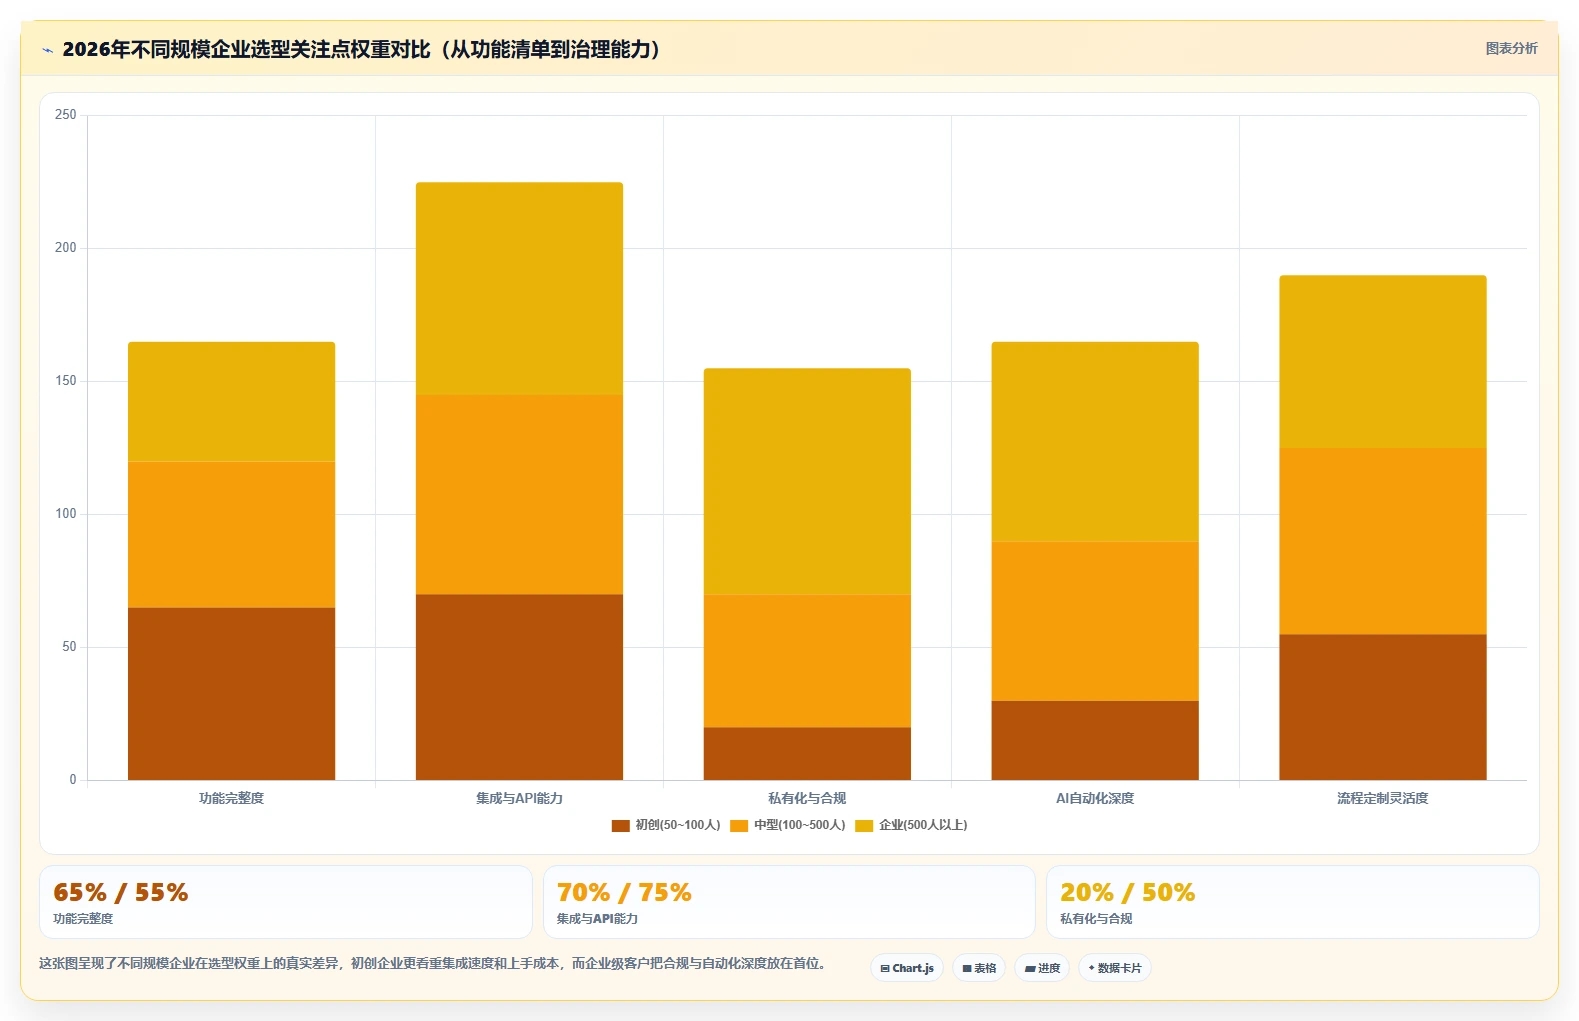Click the 200 y-axis tick label
The height and width of the screenshot is (1021, 1579).
coord(65,248)
